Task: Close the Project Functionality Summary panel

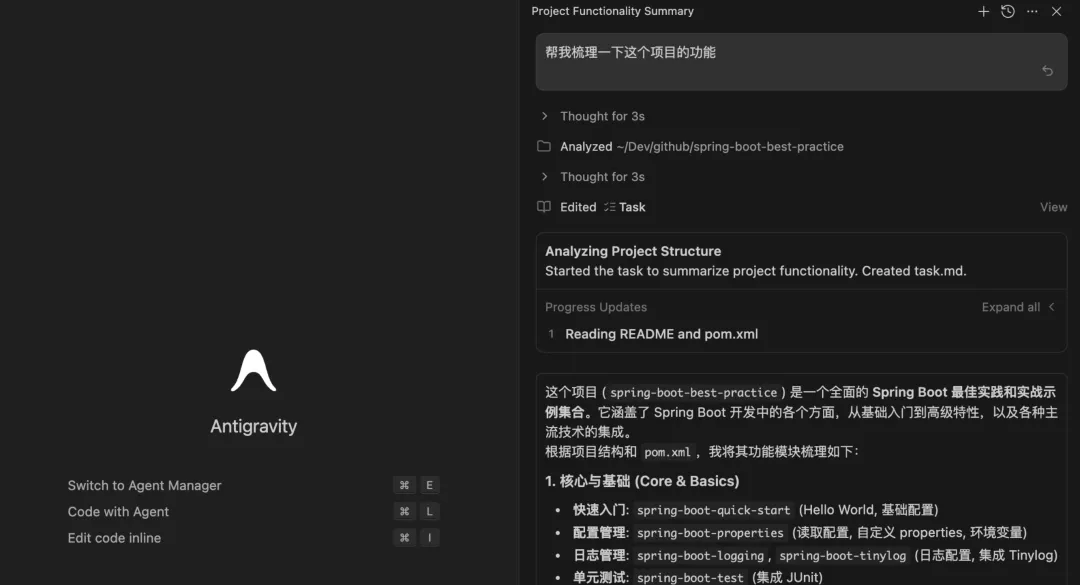Action: pyautogui.click(x=1057, y=12)
